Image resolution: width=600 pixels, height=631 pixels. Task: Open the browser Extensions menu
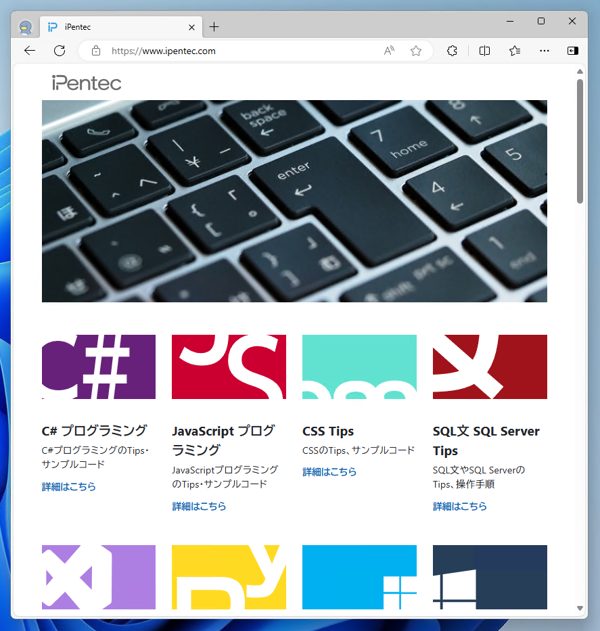coord(452,51)
